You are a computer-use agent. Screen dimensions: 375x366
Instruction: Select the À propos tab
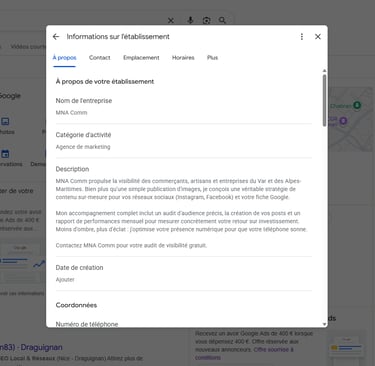pyautogui.click(x=64, y=58)
